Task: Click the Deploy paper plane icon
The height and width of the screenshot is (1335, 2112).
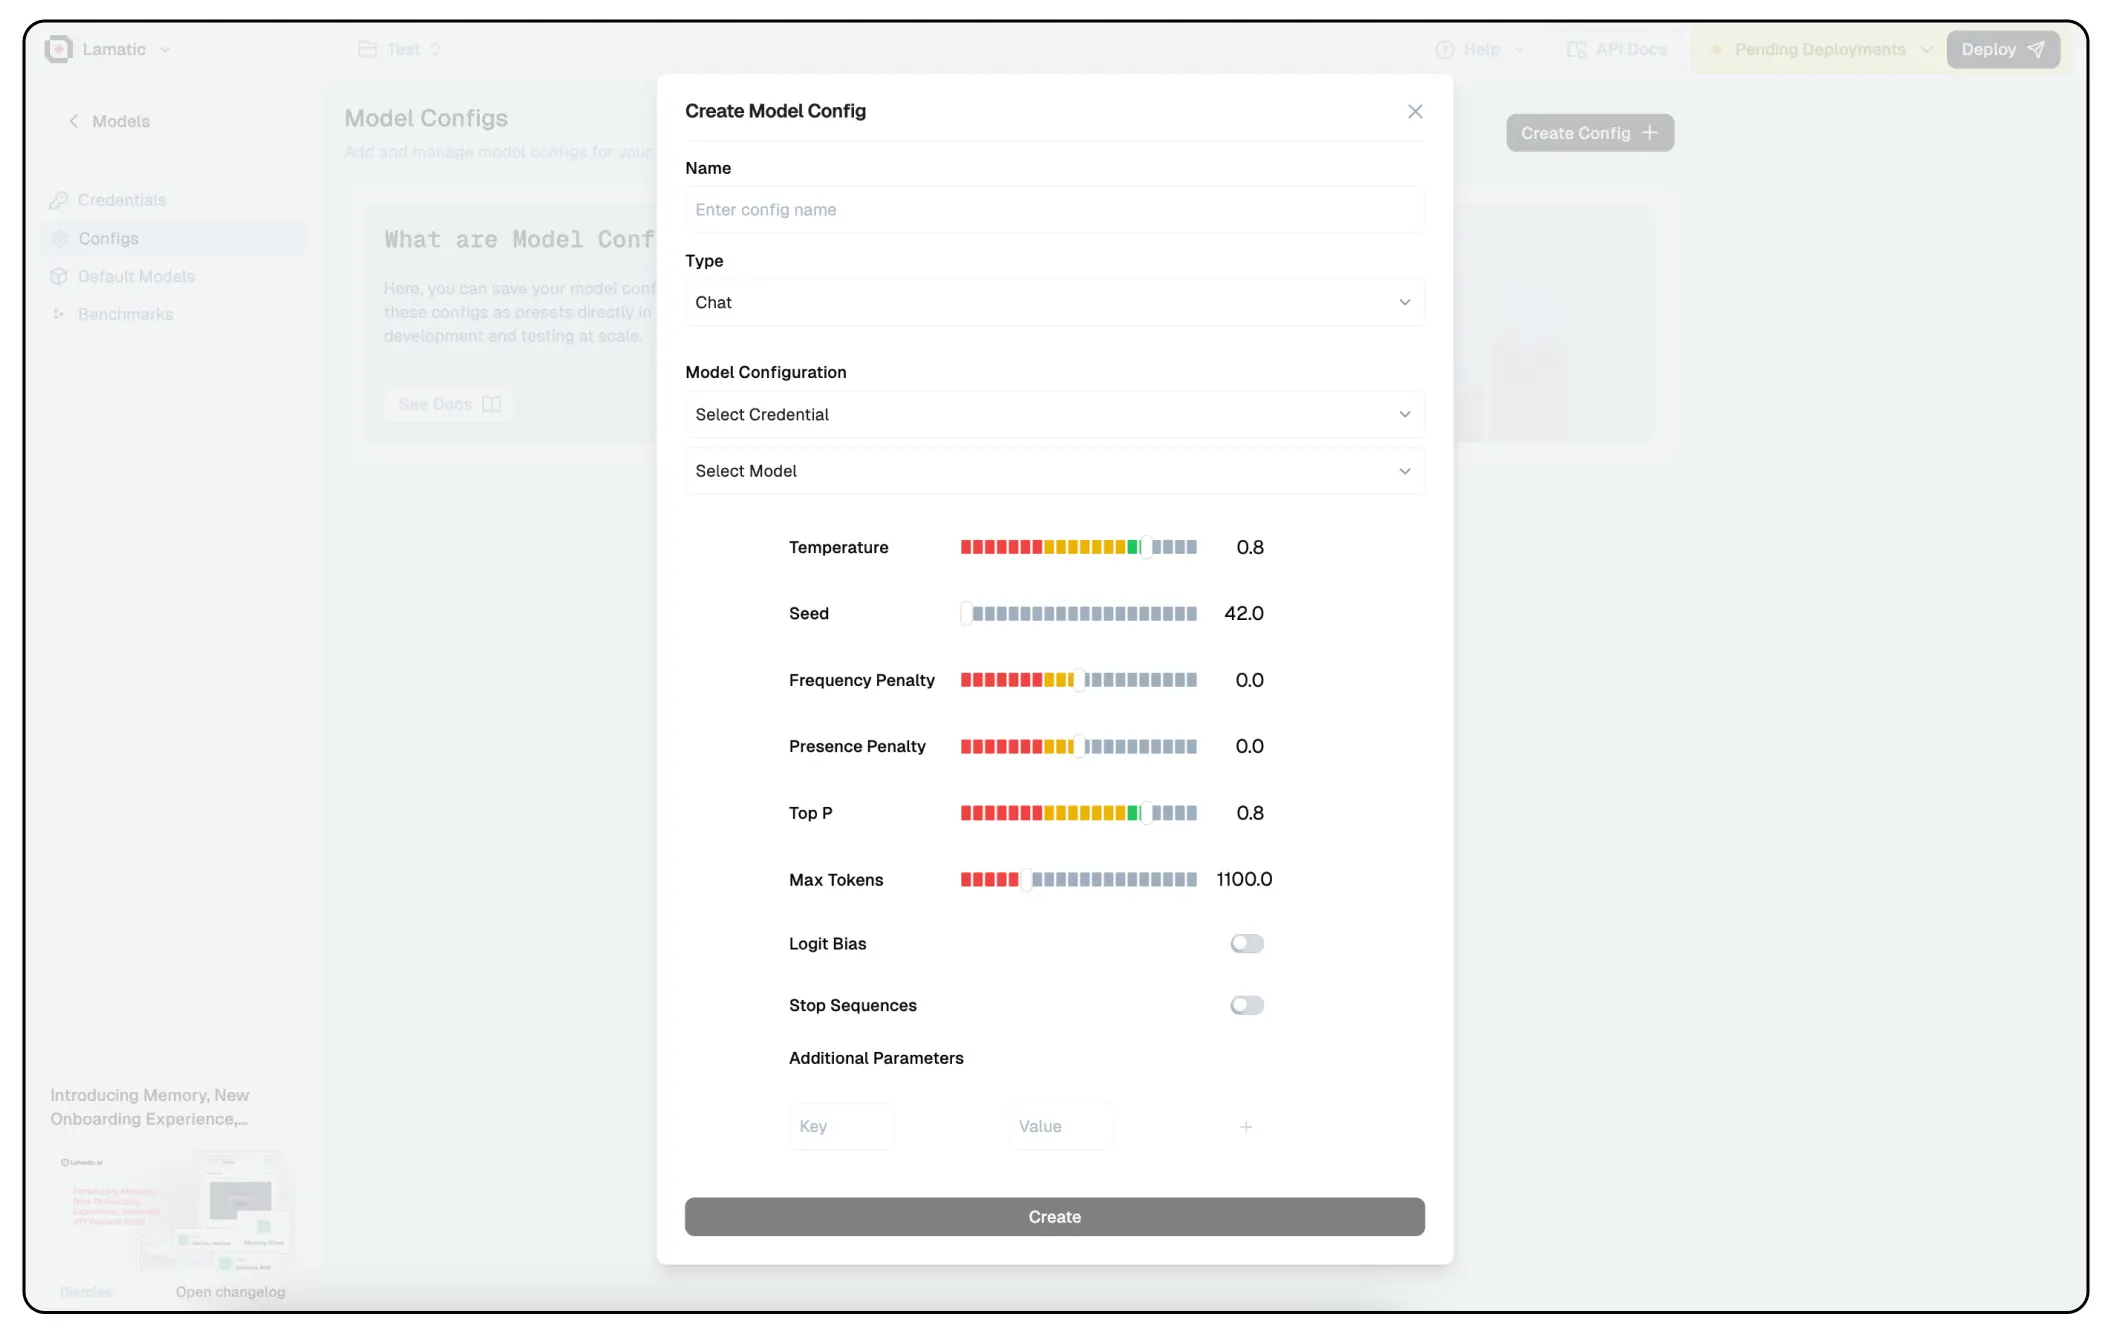Action: (x=2036, y=49)
